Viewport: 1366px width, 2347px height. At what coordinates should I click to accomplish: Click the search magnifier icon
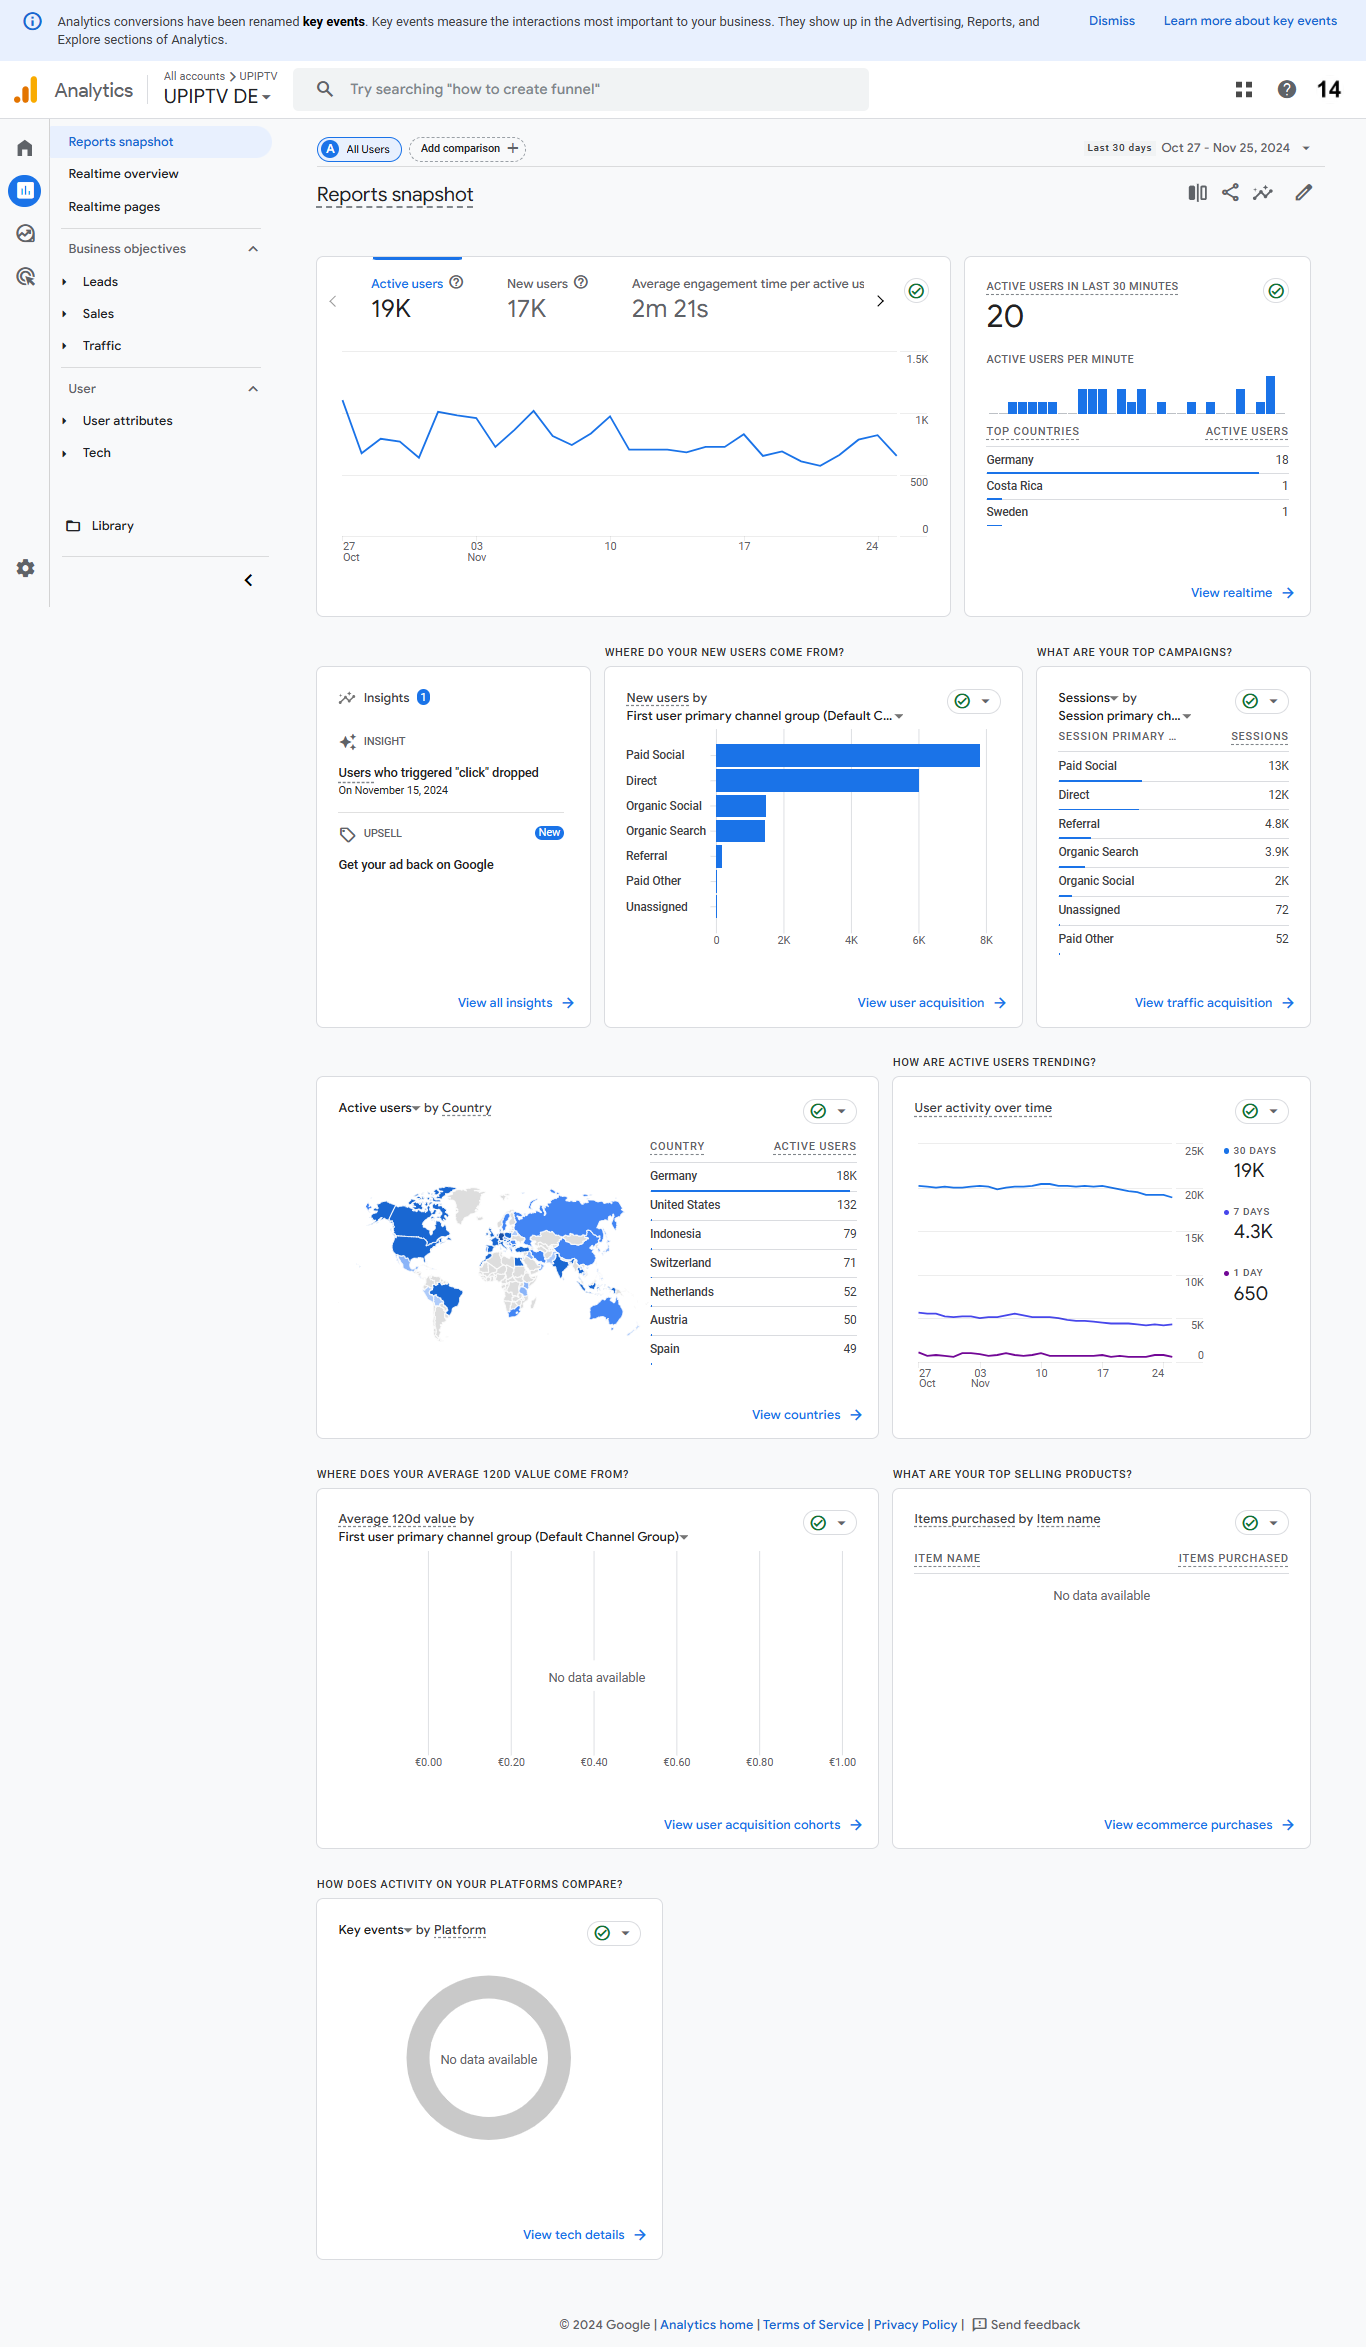pyautogui.click(x=325, y=89)
